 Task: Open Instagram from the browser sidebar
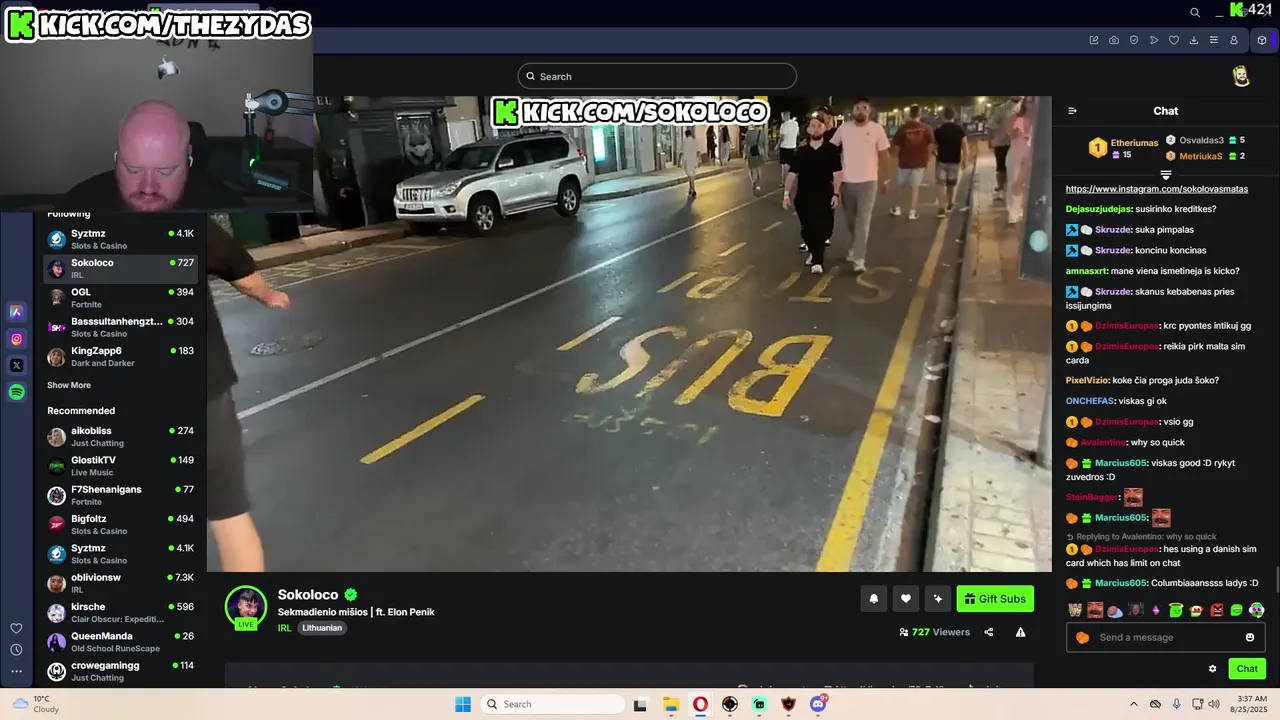coord(16,339)
